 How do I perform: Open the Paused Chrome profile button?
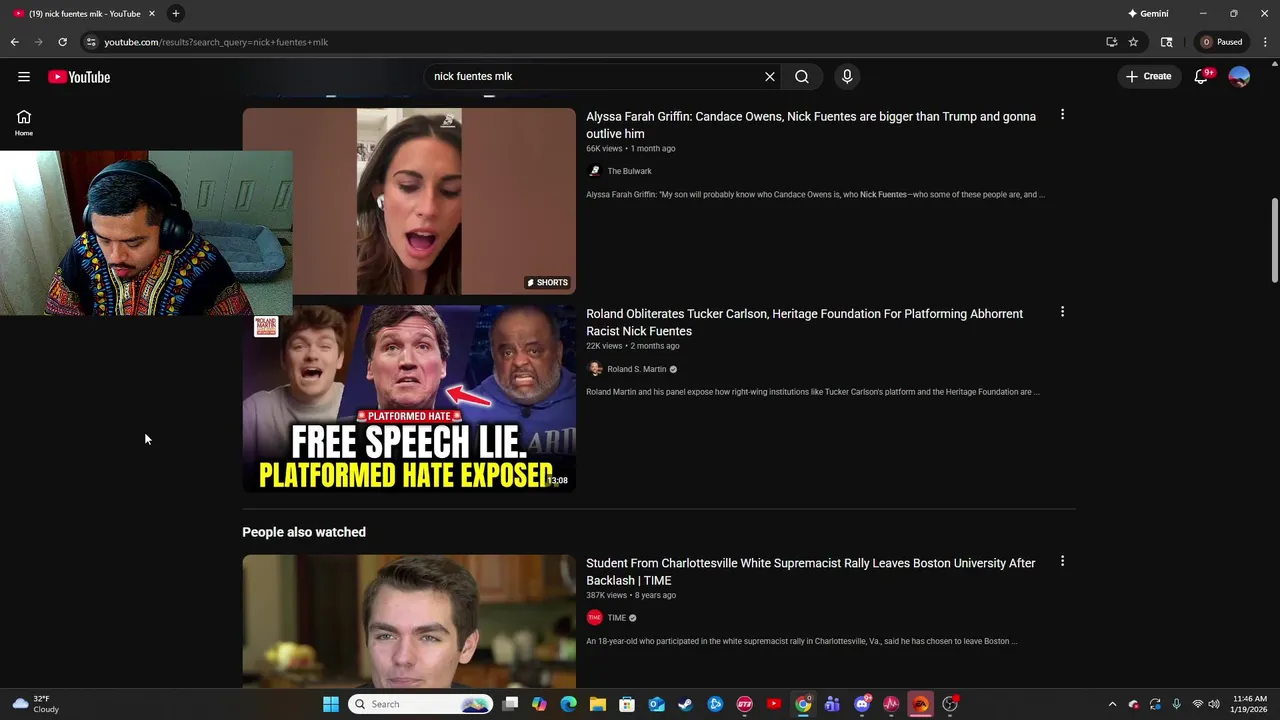click(1222, 42)
